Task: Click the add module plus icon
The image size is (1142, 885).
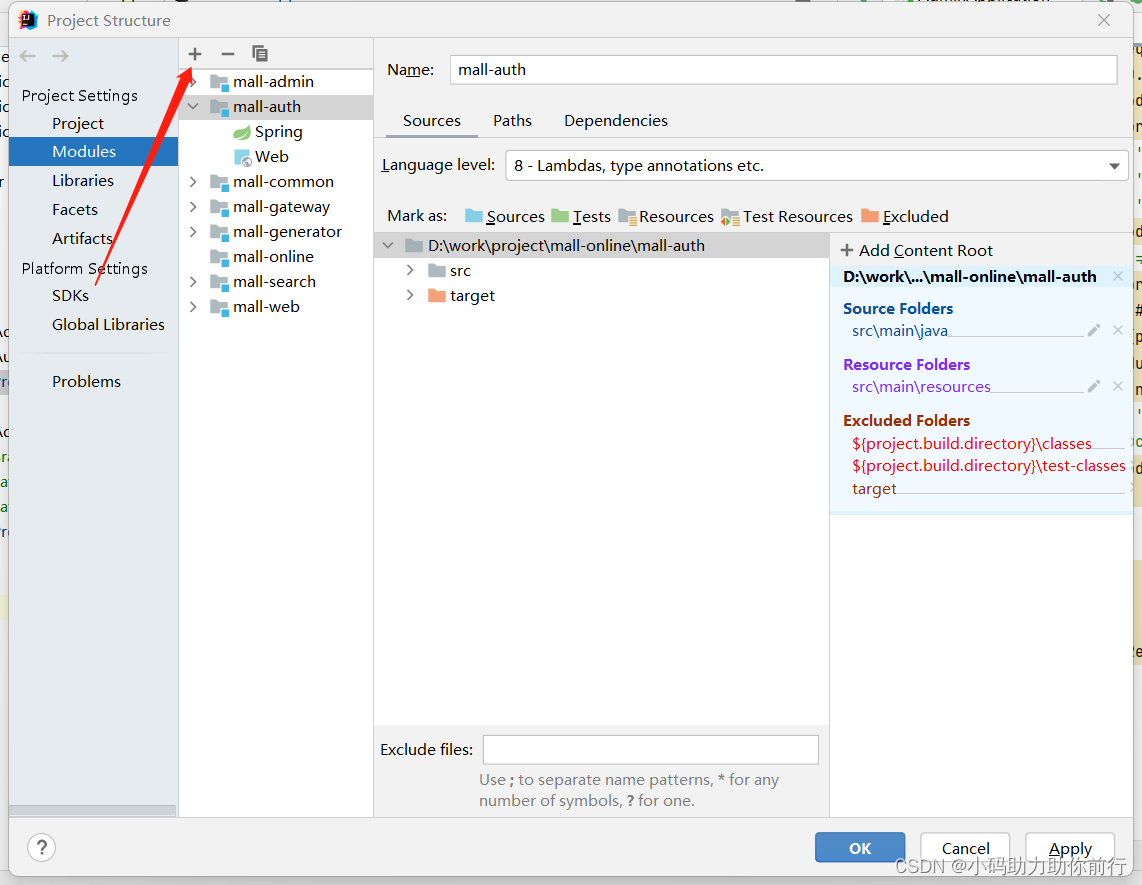Action: [x=194, y=54]
